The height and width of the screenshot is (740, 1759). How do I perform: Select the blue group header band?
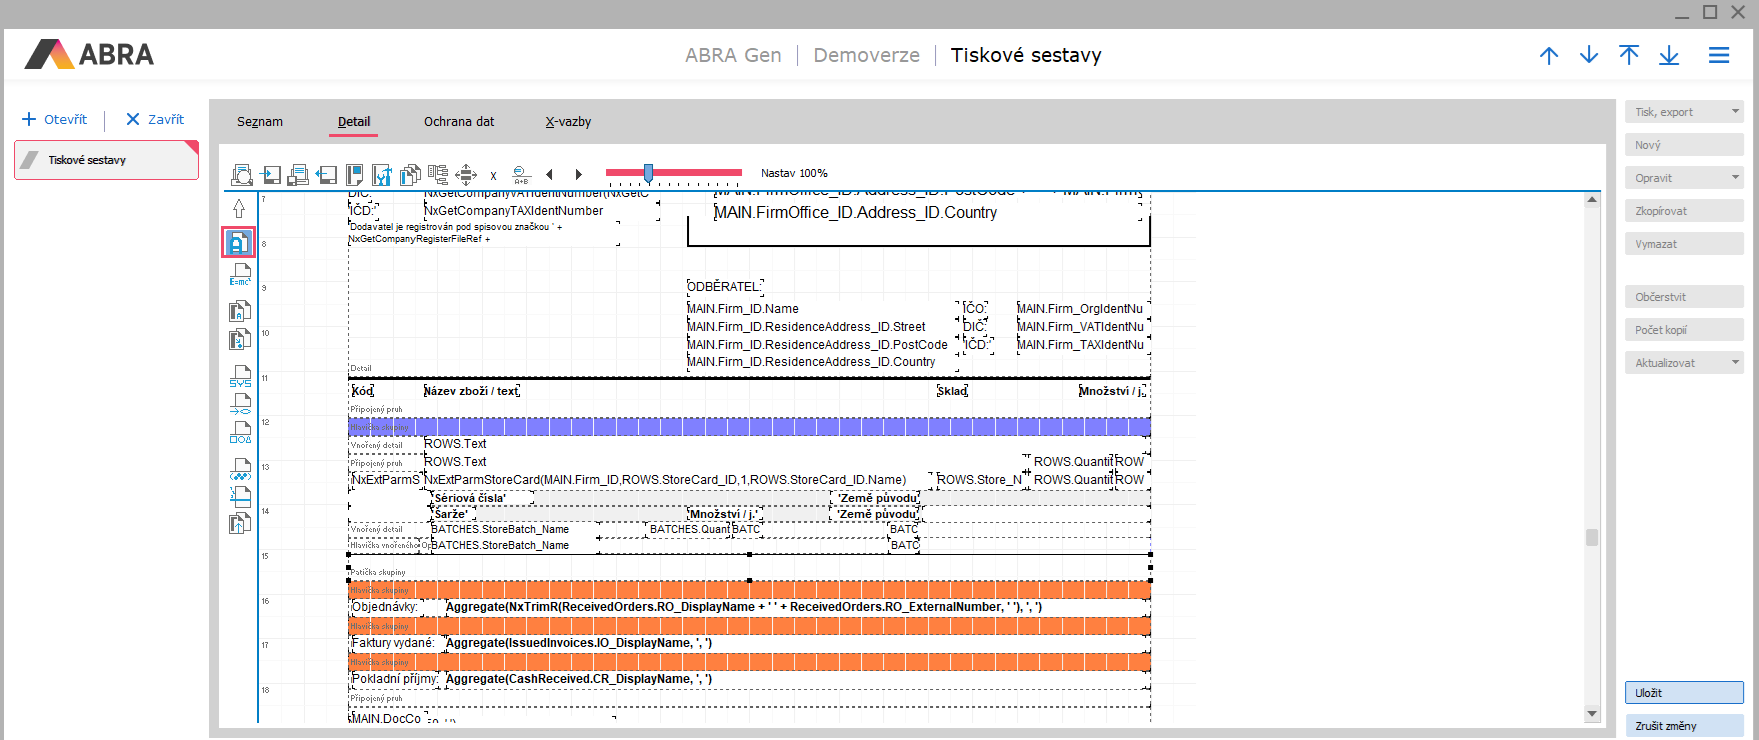tap(749, 427)
